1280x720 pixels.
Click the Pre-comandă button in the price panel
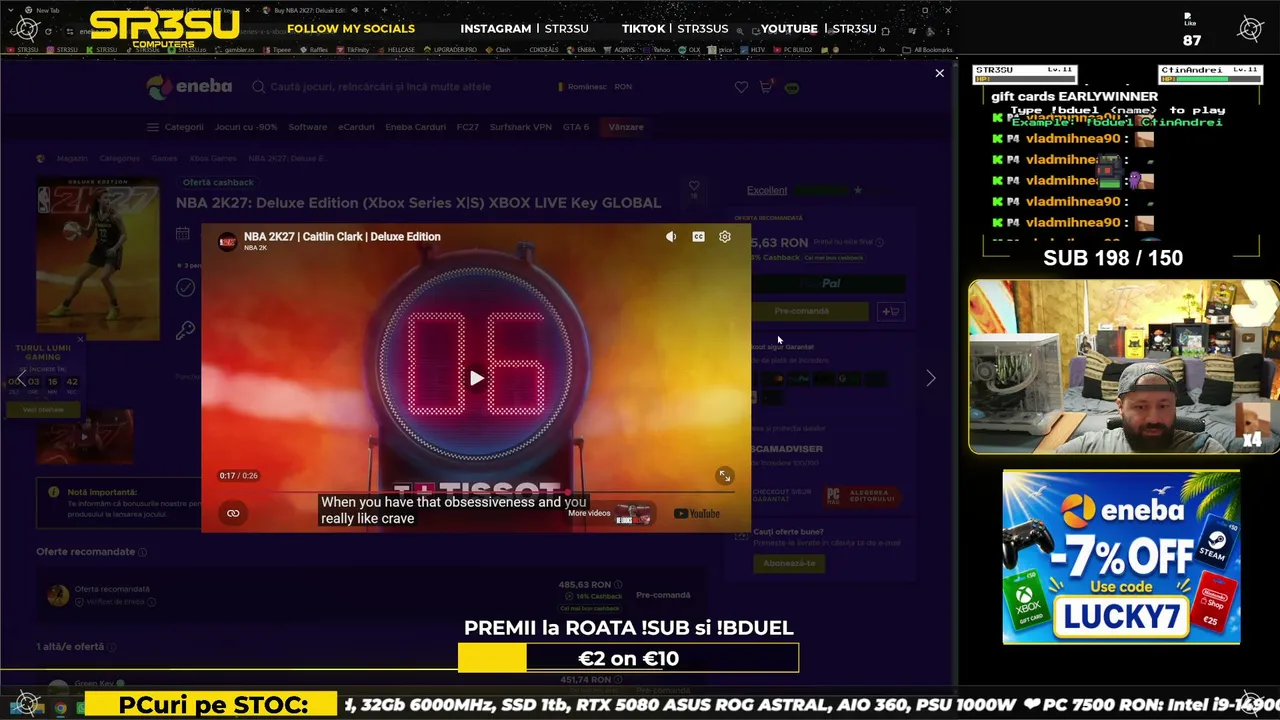[x=802, y=311]
